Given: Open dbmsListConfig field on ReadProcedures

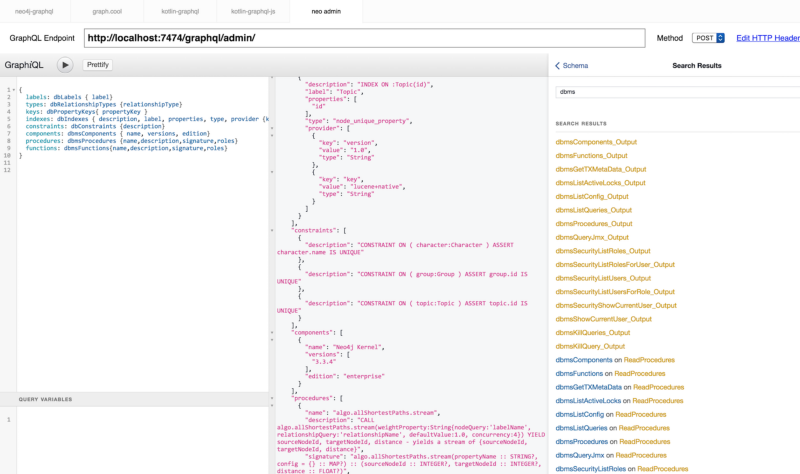Looking at the screenshot, I should click(x=581, y=413).
